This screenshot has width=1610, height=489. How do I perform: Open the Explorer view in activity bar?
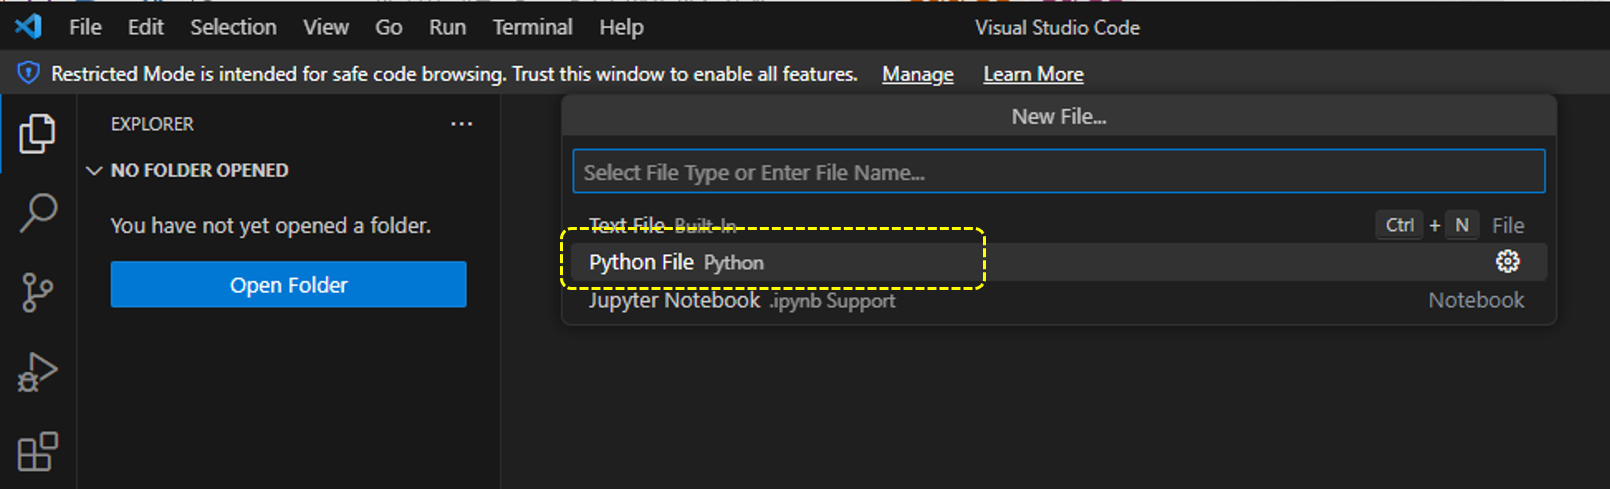(37, 133)
